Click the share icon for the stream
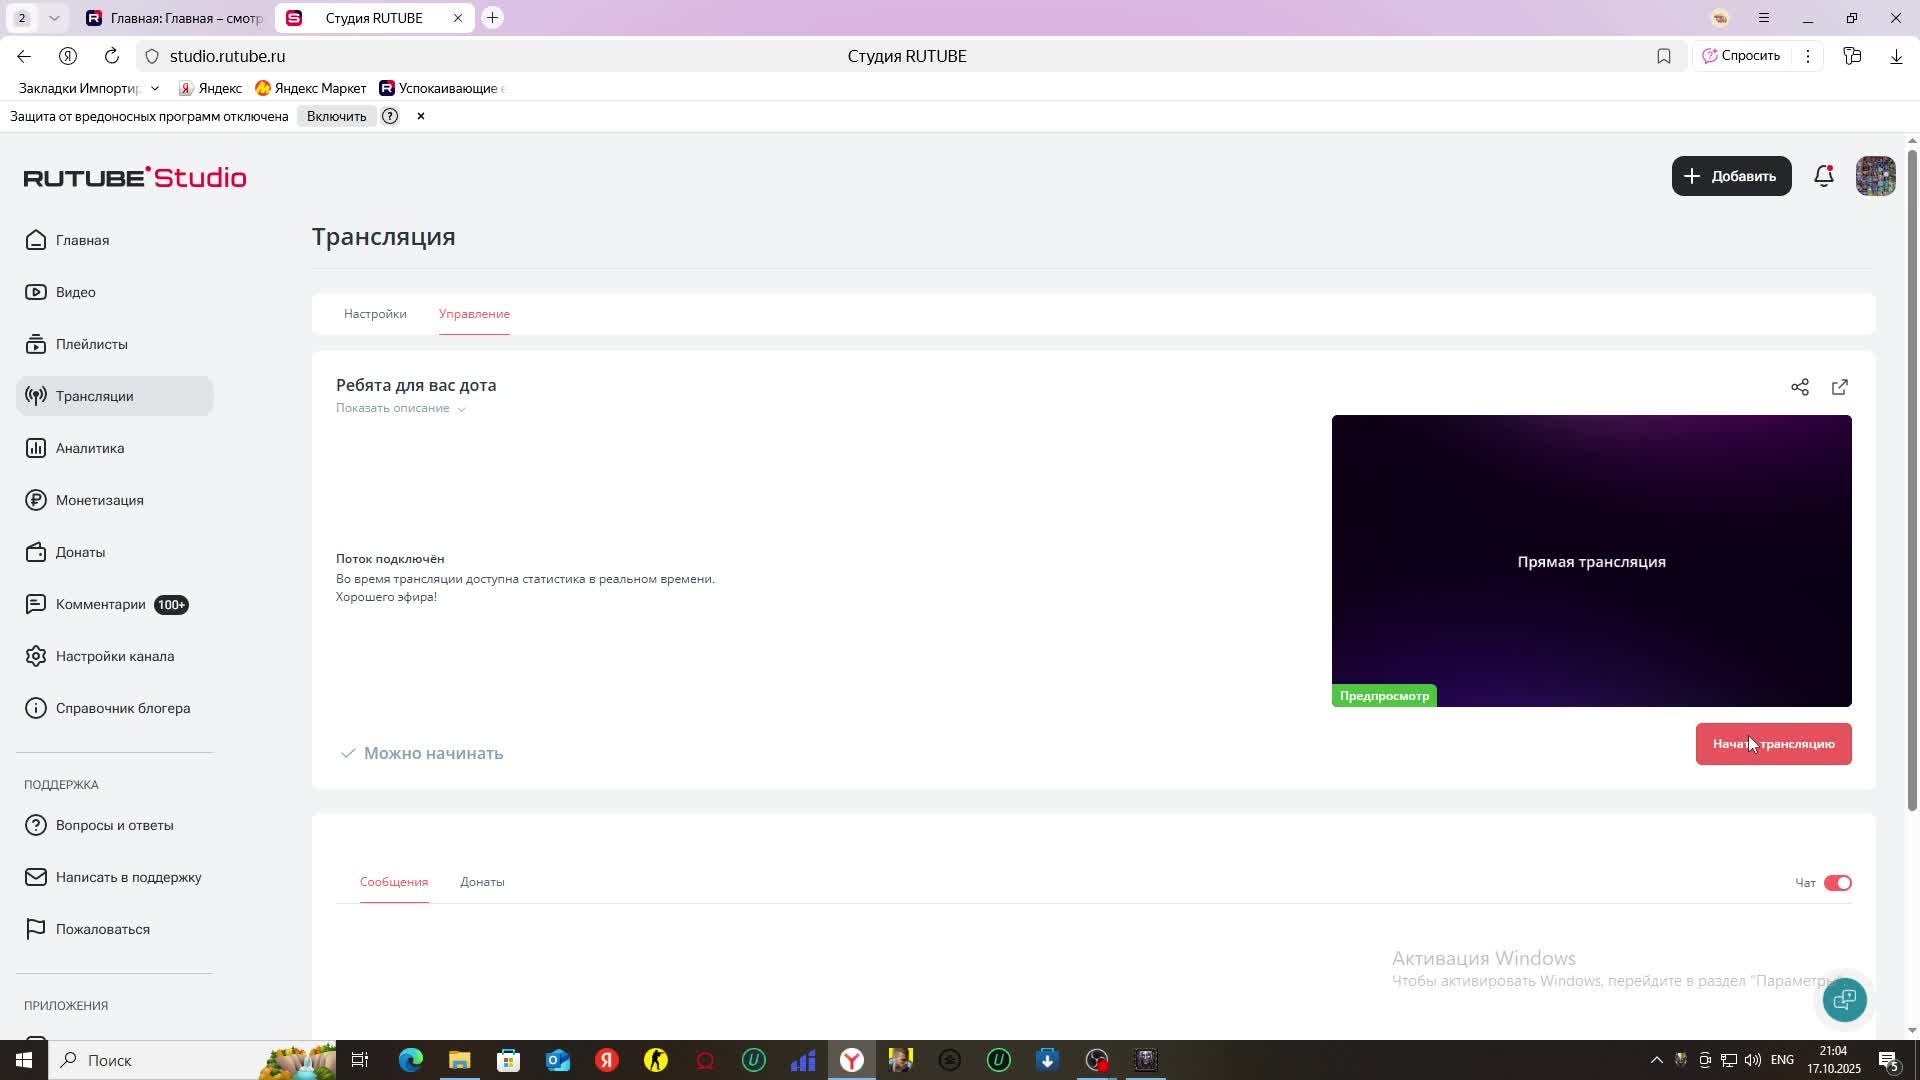This screenshot has width=1920, height=1080. tap(1799, 387)
